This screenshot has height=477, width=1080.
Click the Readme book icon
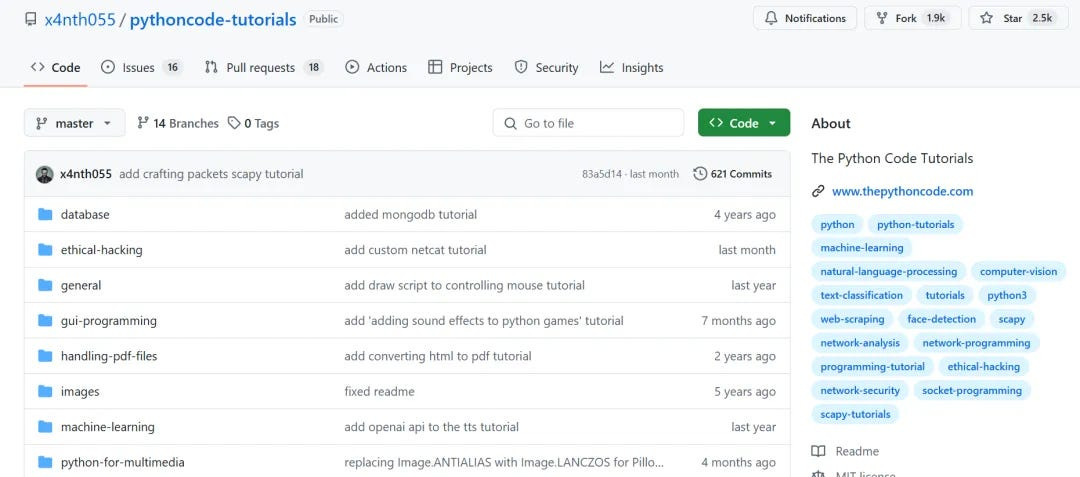818,452
